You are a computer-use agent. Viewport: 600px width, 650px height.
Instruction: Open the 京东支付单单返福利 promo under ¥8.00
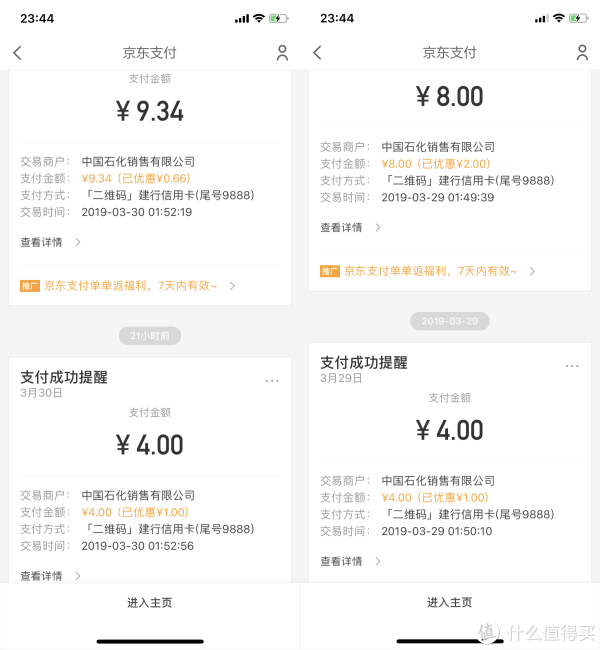[x=430, y=271]
